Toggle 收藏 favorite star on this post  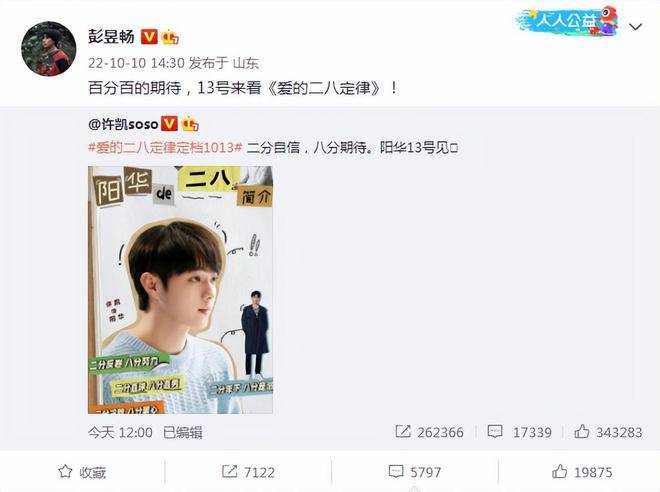[82, 472]
